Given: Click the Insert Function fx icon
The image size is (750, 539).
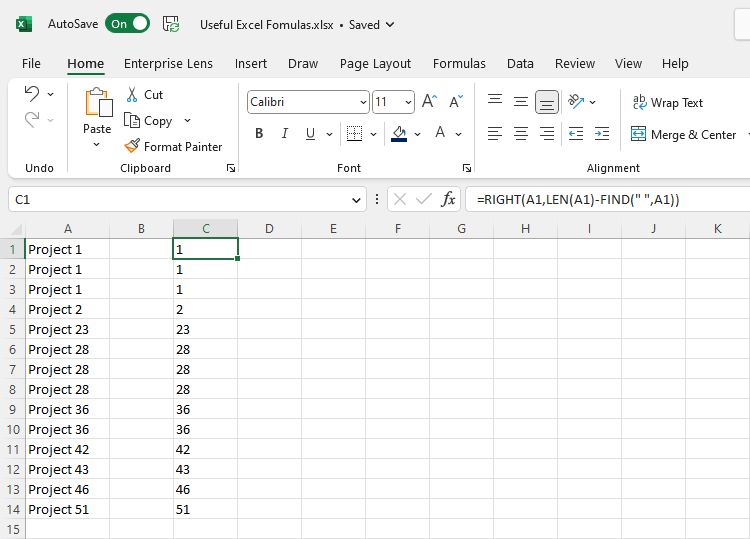Looking at the screenshot, I should (x=449, y=200).
